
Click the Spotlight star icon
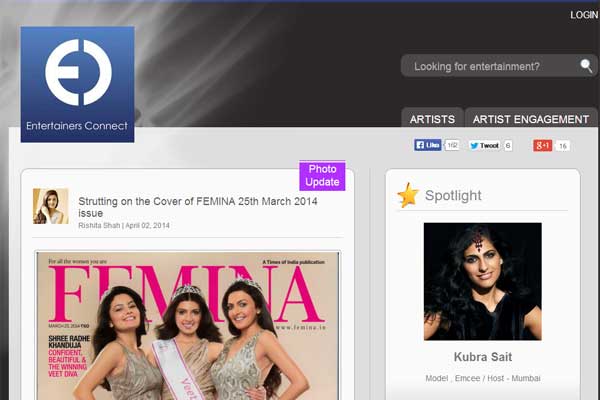pos(408,195)
